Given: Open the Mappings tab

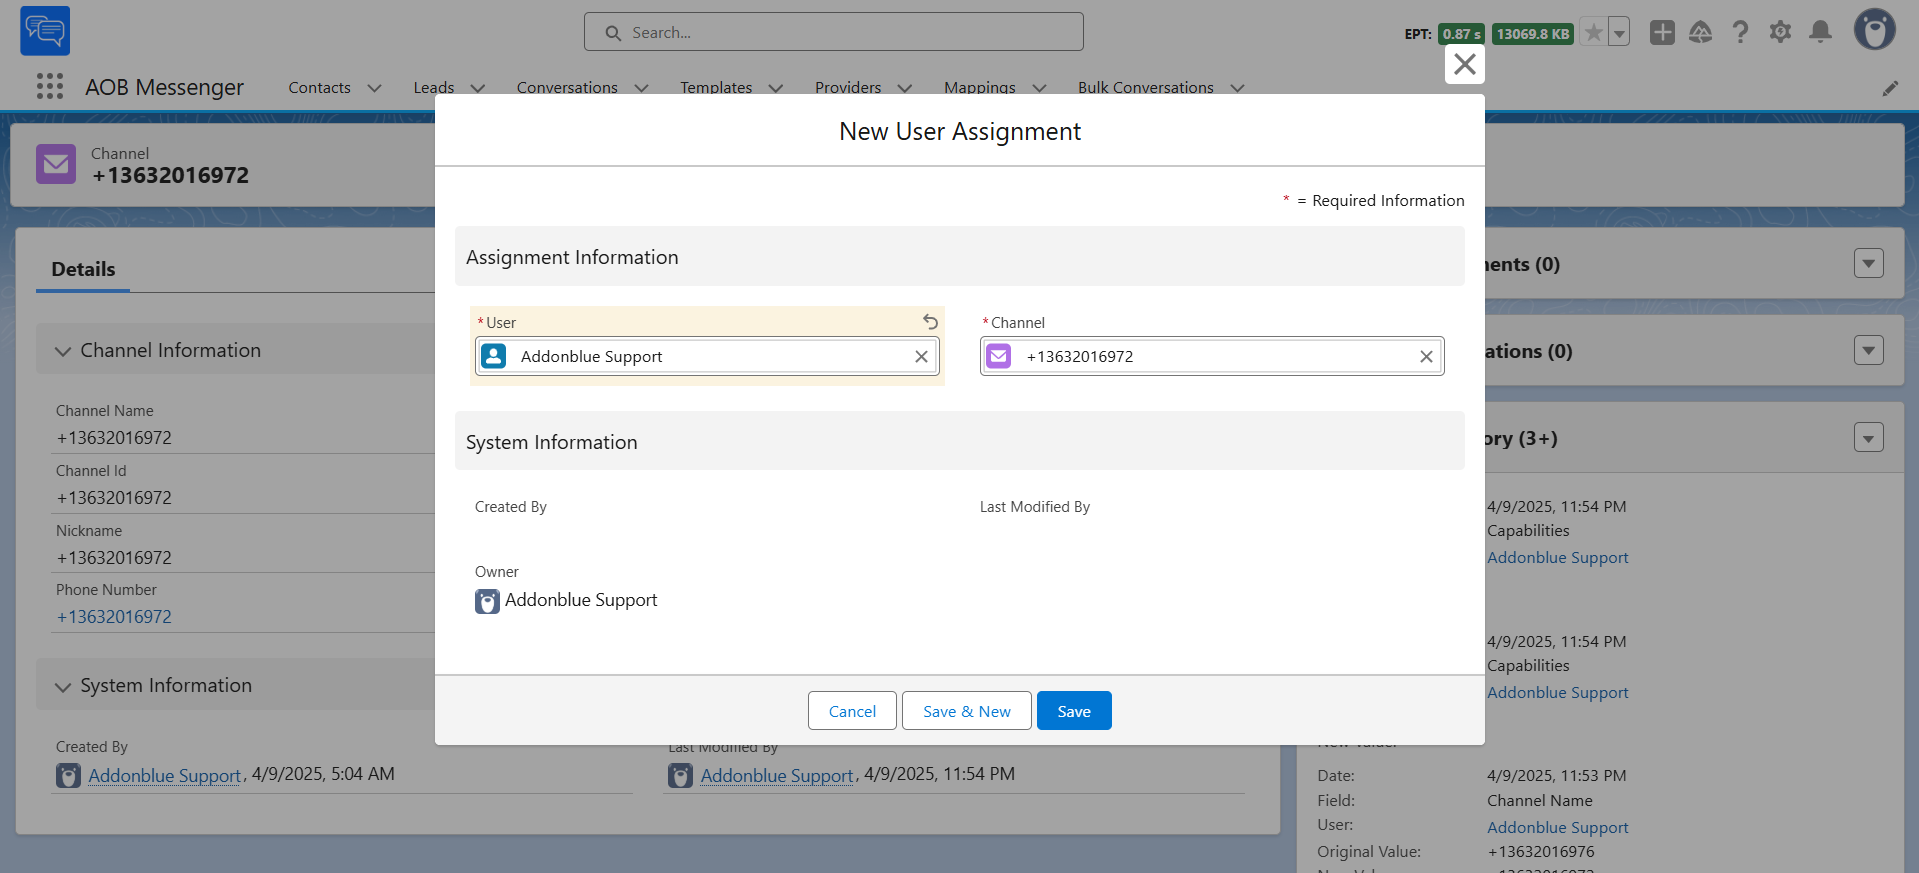Looking at the screenshot, I should pos(980,88).
